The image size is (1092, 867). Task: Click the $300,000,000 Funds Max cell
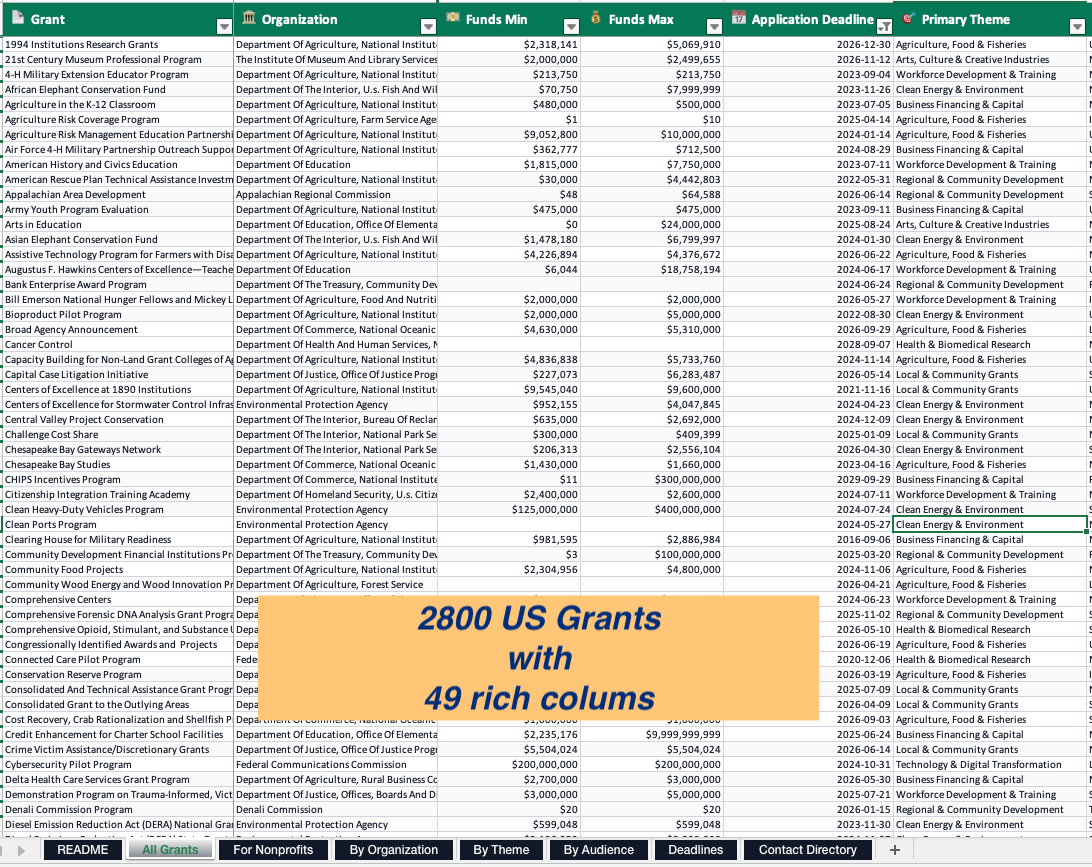point(652,480)
